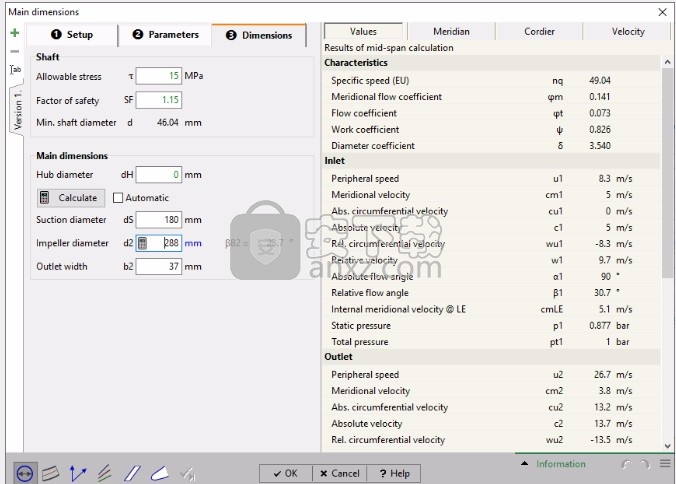676x484 pixels.
Task: Open the Values results tab
Action: click(363, 31)
